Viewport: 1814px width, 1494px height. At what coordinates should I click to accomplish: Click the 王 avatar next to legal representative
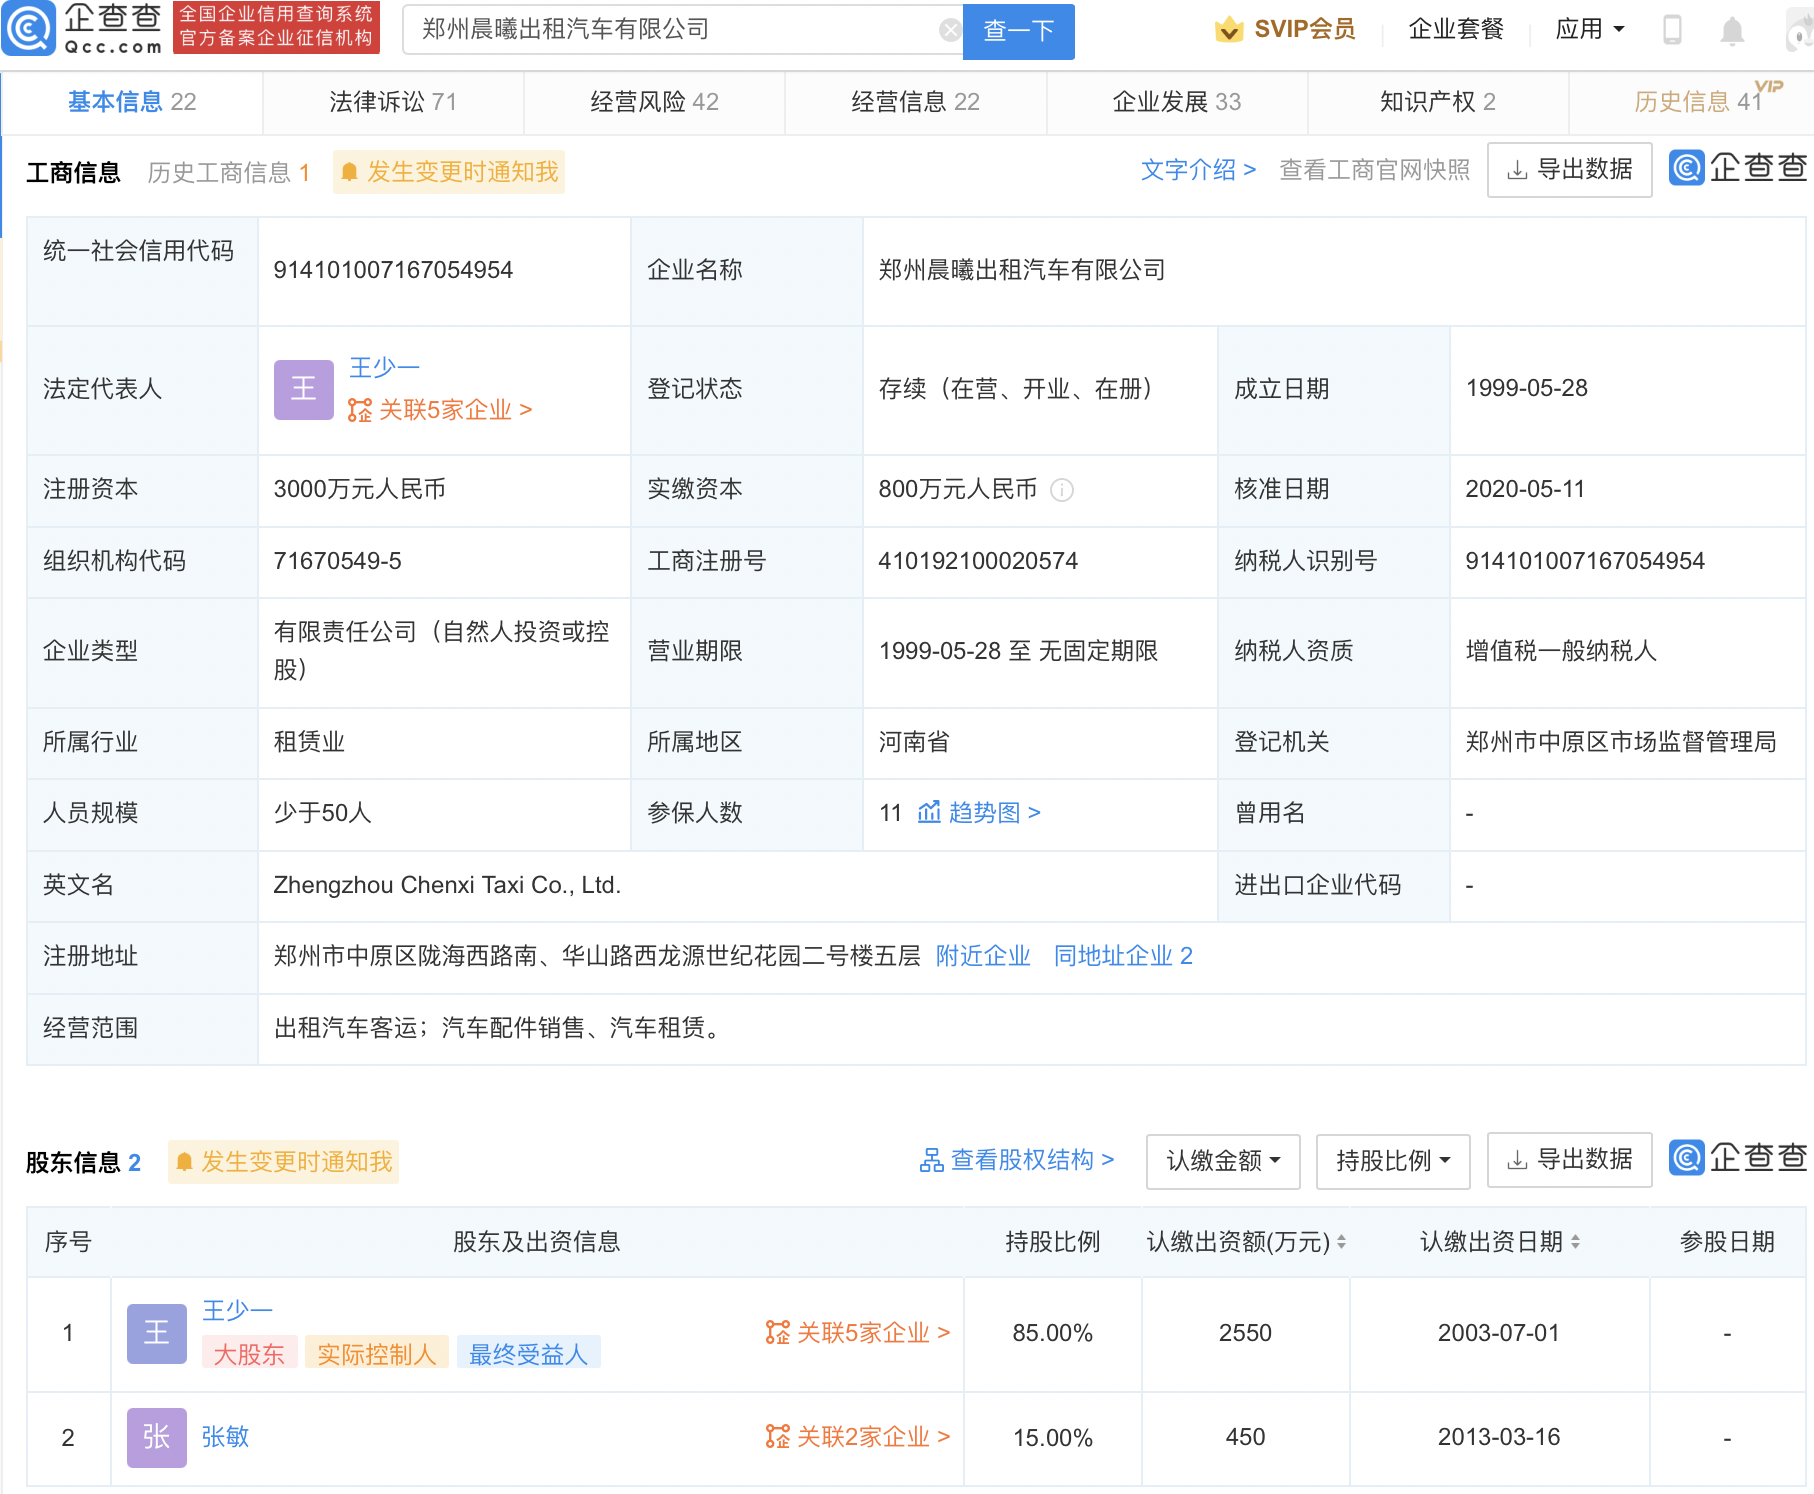coord(303,389)
